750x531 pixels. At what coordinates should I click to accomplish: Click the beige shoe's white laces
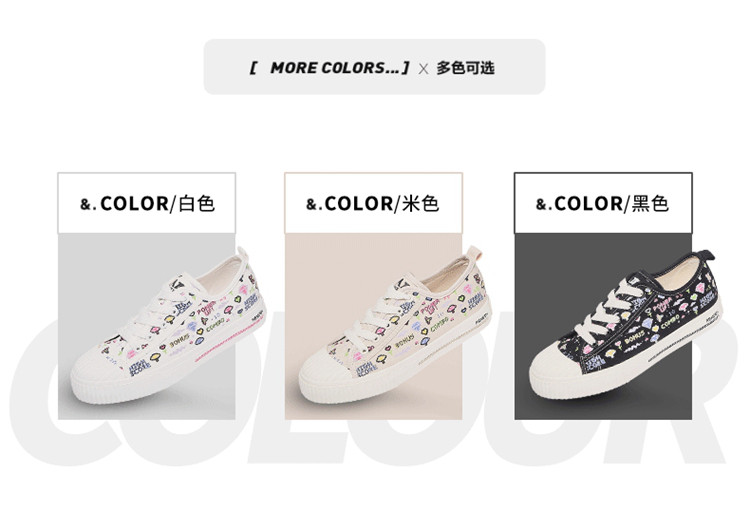pyautogui.click(x=380, y=311)
